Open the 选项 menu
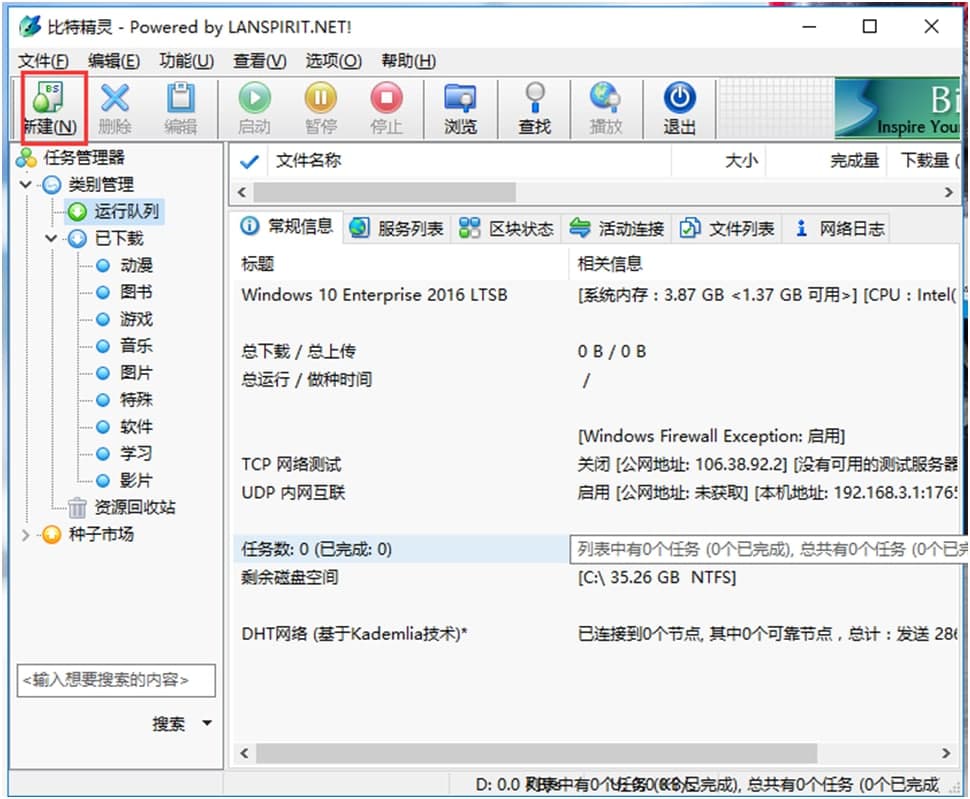The image size is (970, 799). tap(331, 61)
